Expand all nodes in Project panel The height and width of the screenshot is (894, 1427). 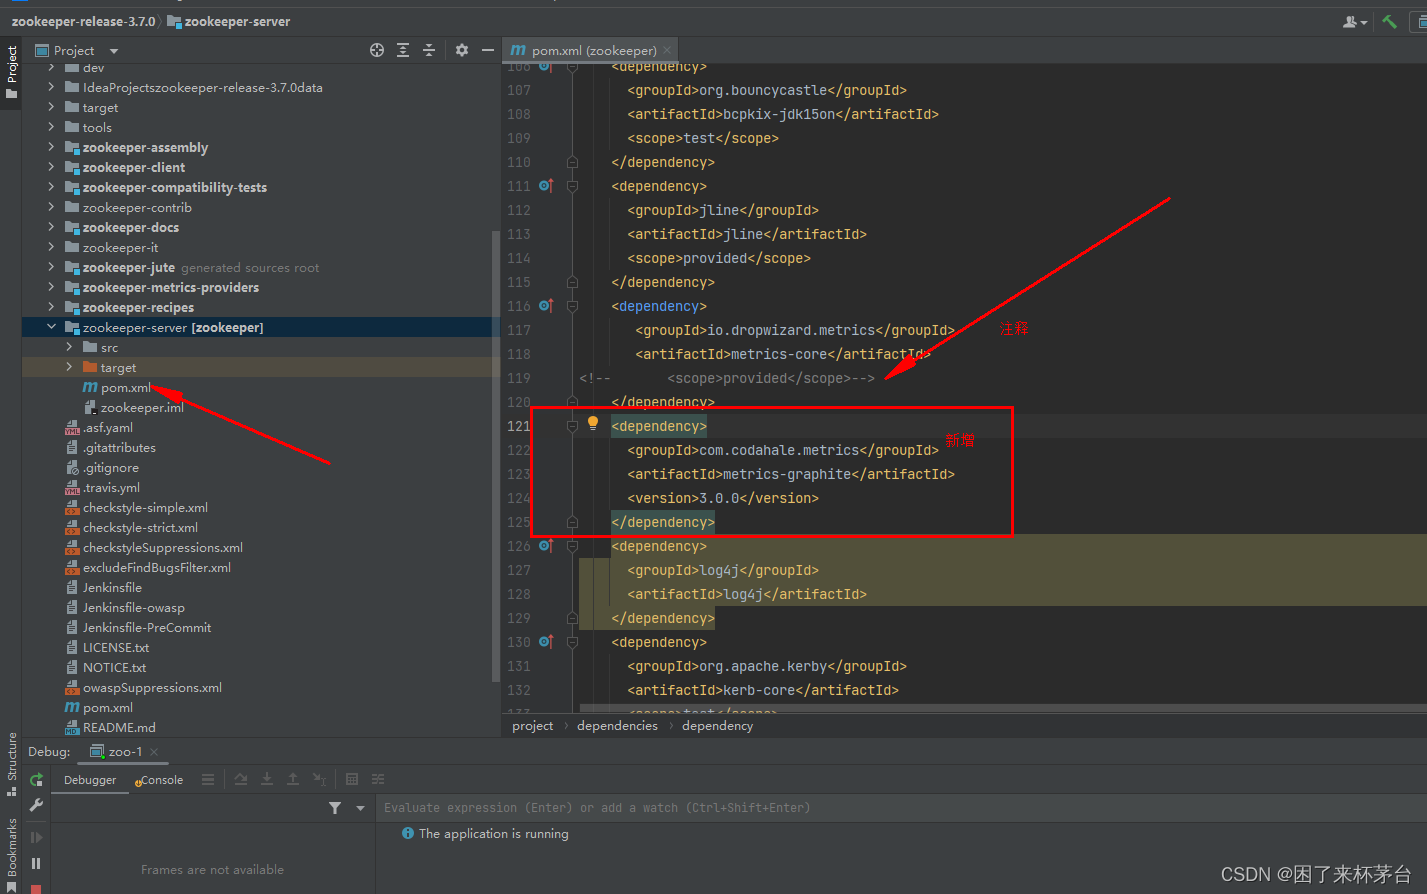pyautogui.click(x=403, y=50)
